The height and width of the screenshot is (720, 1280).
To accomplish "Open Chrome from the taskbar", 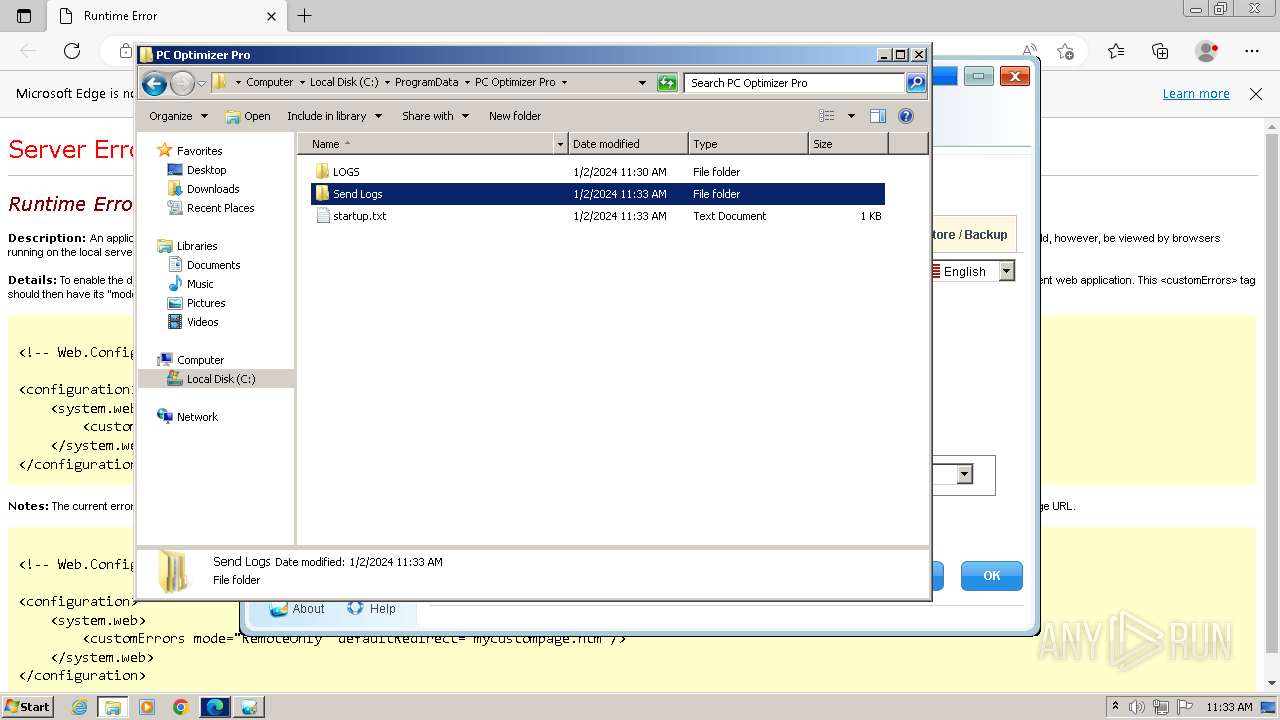I will (x=180, y=707).
